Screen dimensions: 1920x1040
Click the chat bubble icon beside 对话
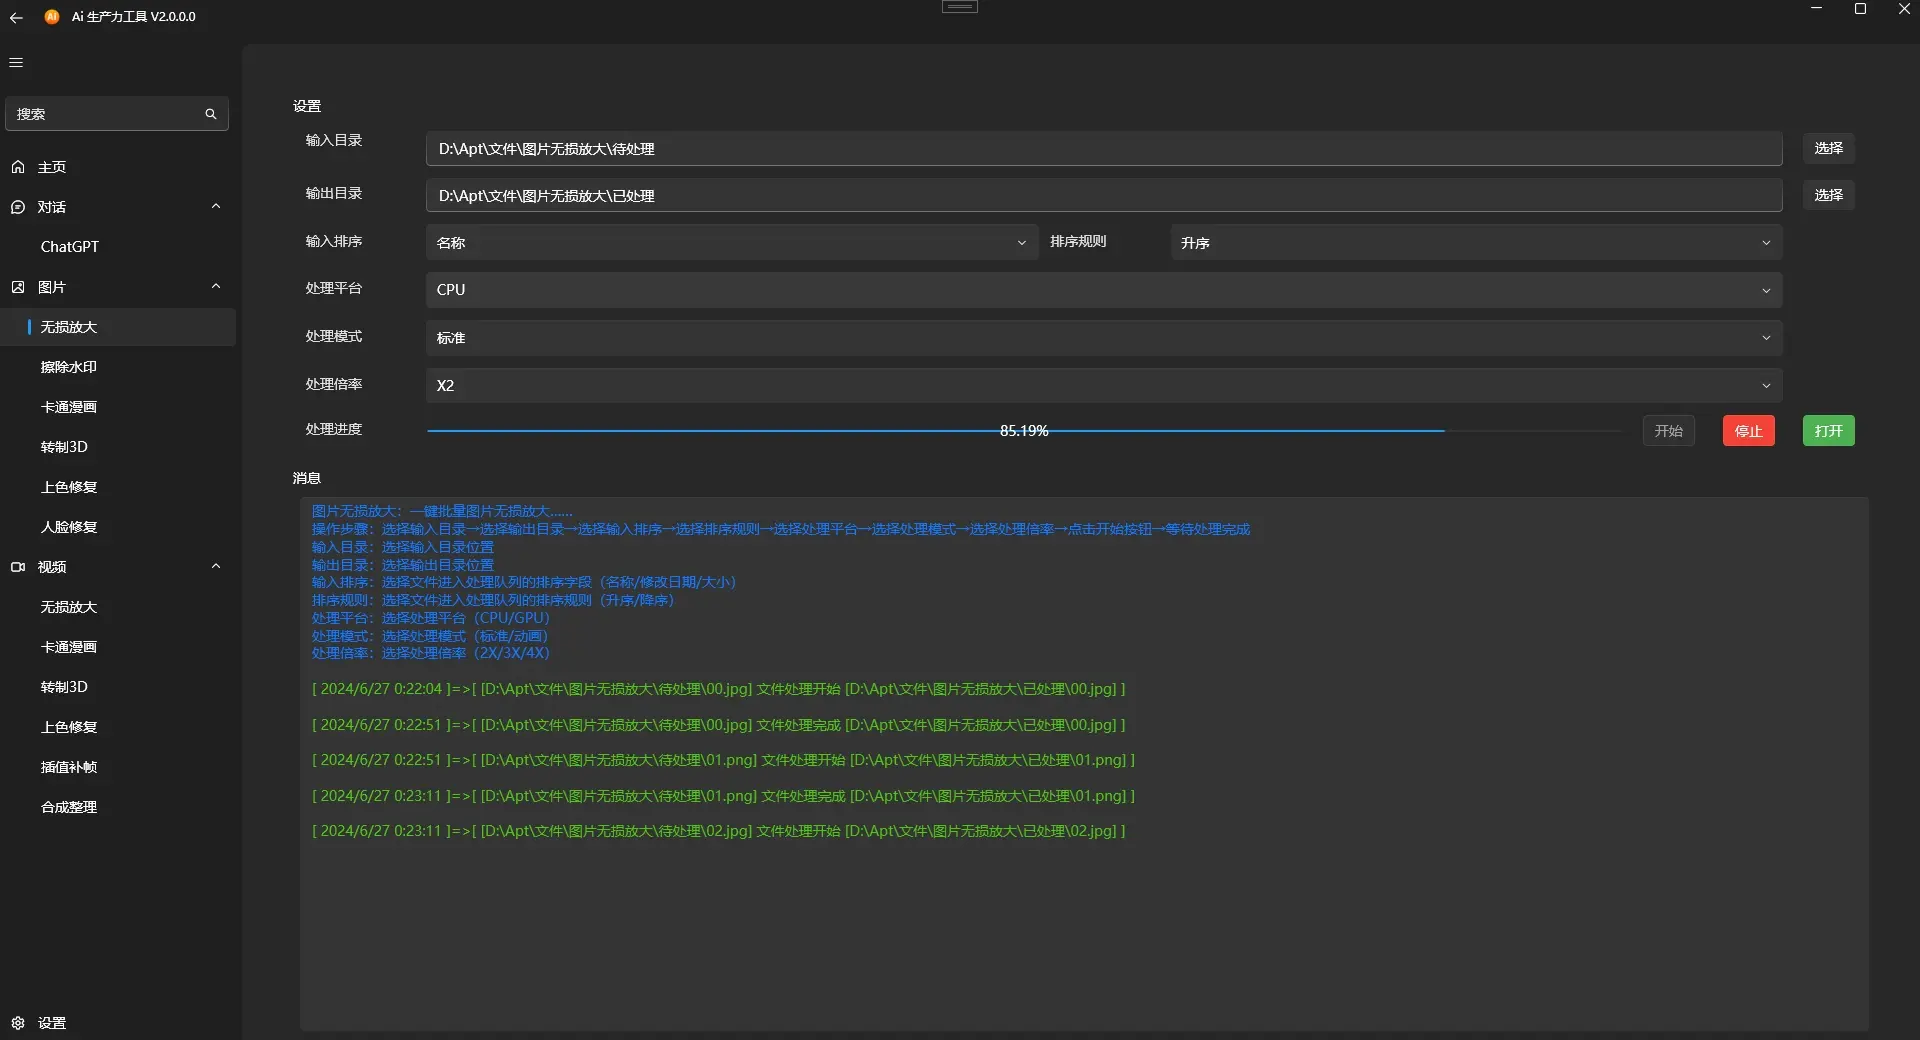(x=18, y=207)
